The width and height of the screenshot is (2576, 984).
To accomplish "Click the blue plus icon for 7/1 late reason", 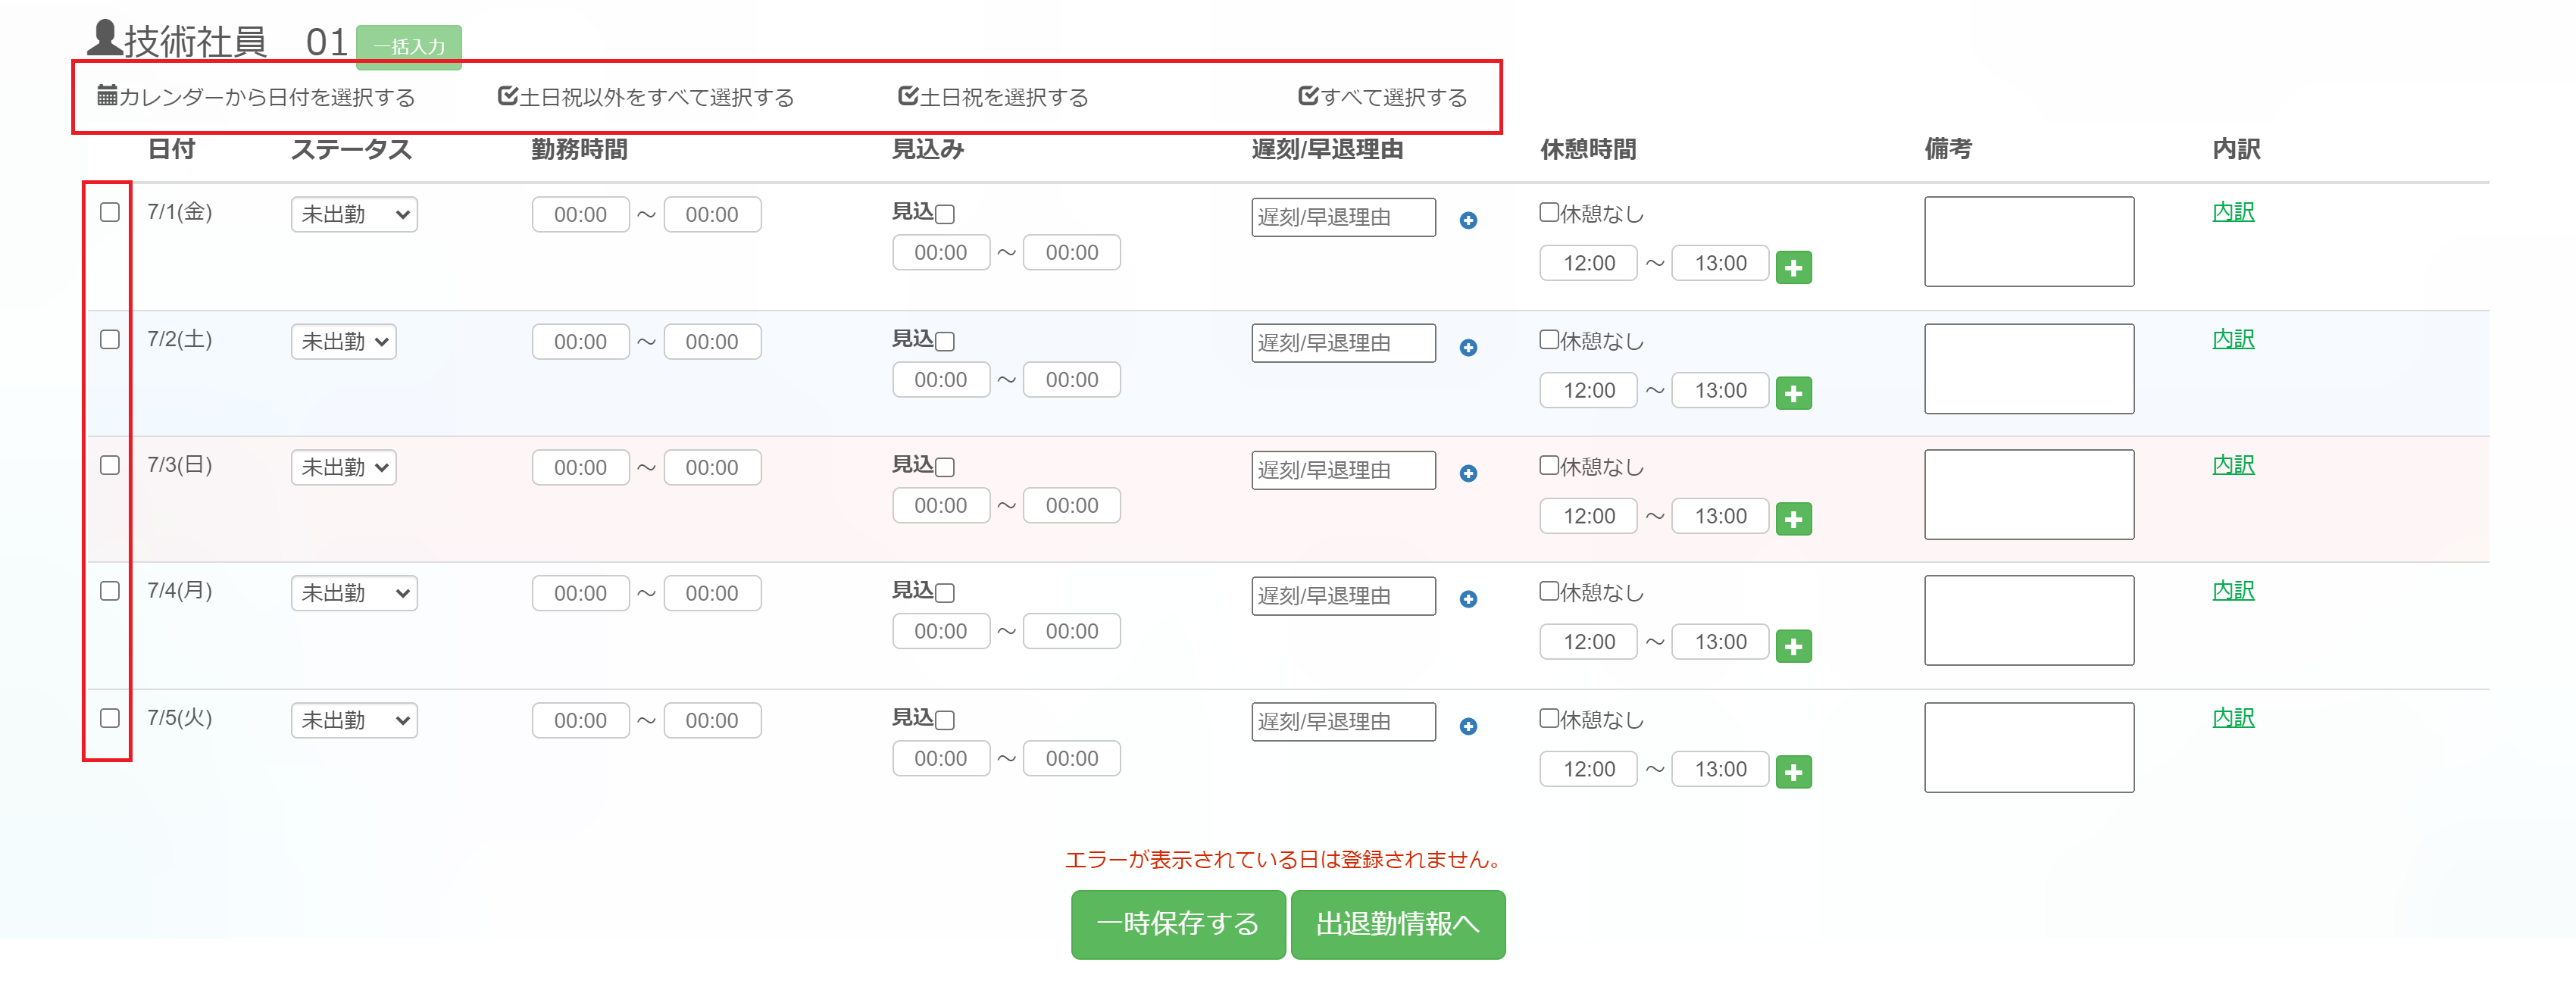I will (x=1467, y=221).
